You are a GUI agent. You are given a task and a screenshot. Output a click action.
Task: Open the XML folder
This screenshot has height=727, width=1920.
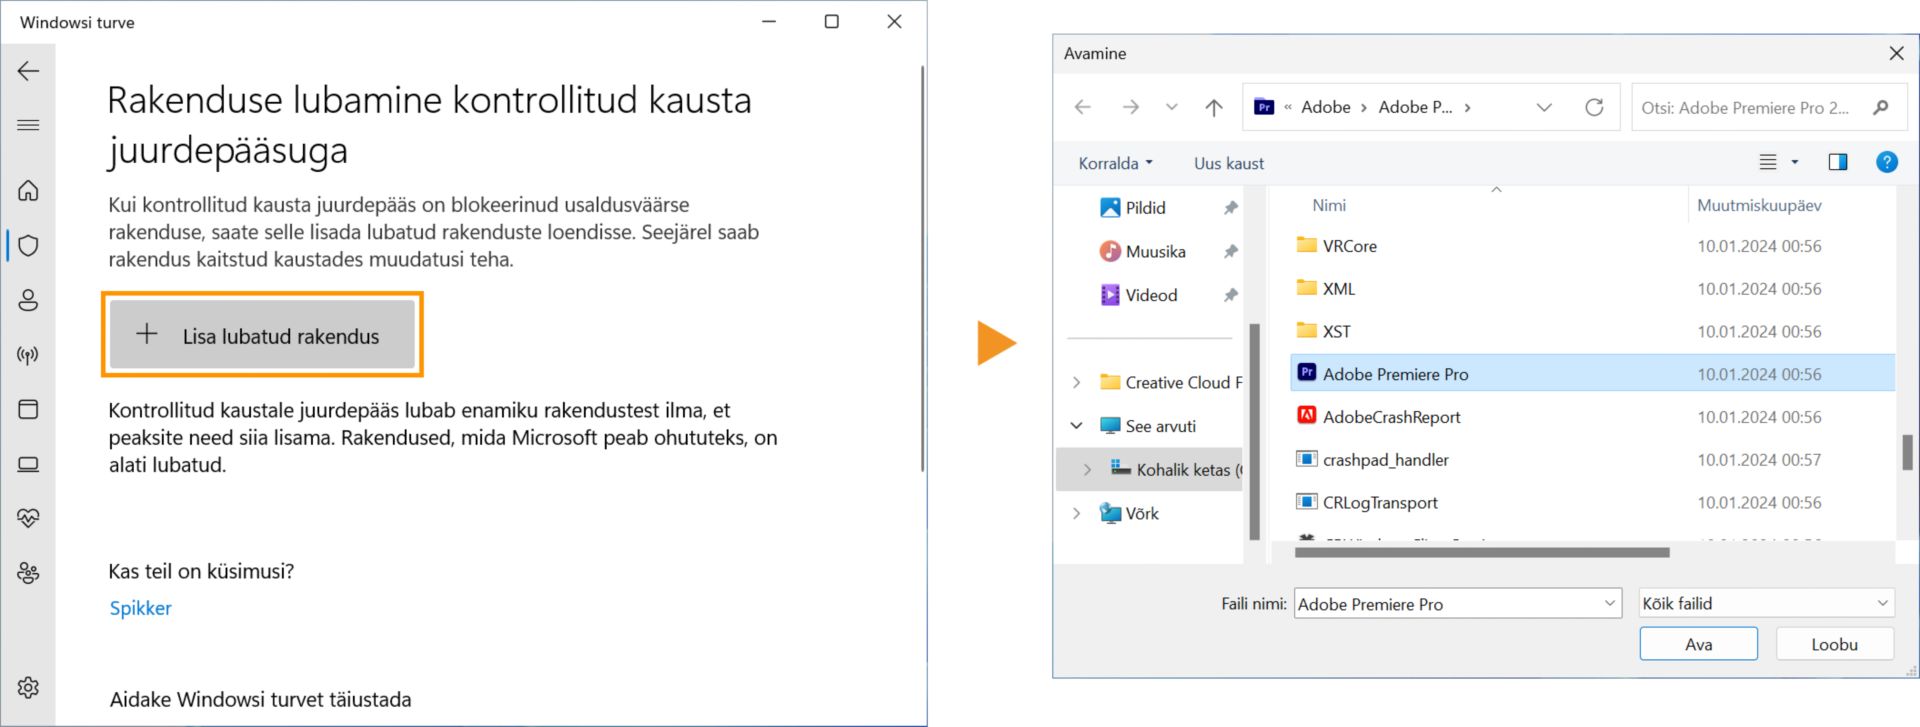[x=1592, y=289]
